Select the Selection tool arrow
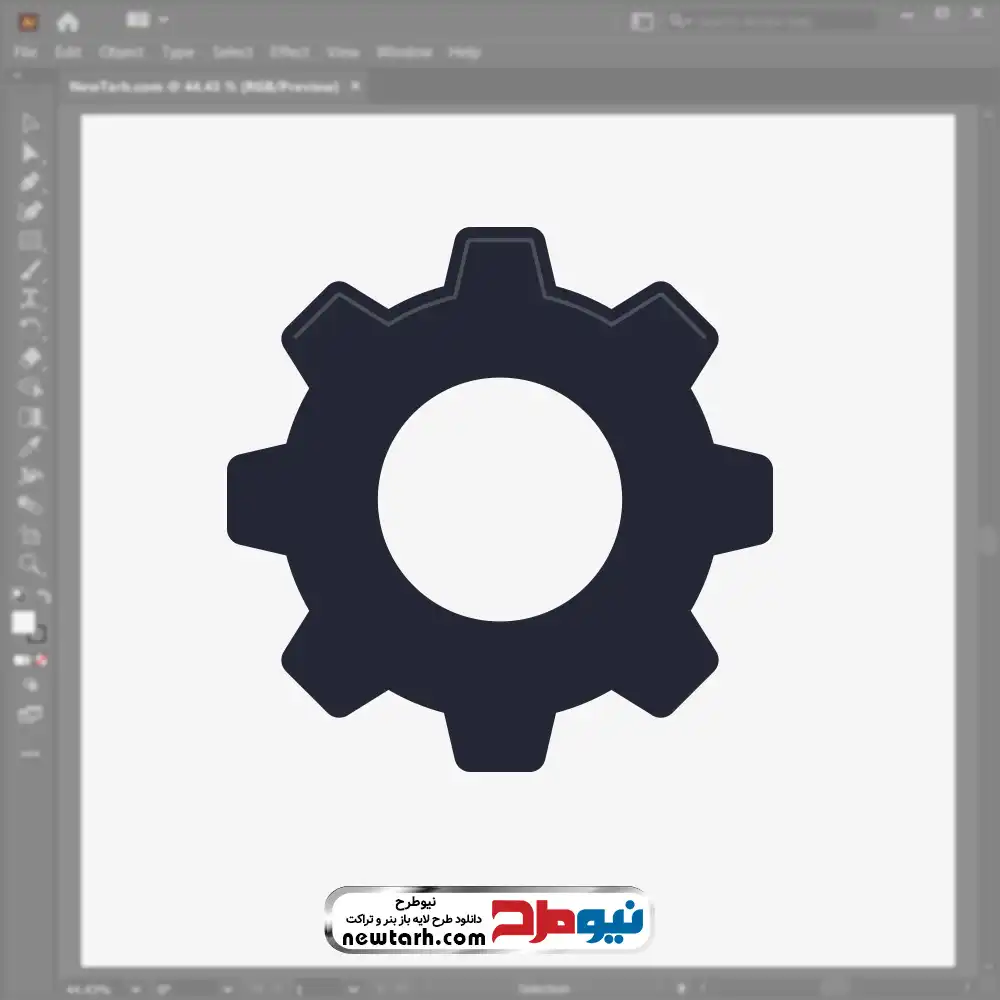Viewport: 1000px width, 1000px height. pyautogui.click(x=30, y=124)
